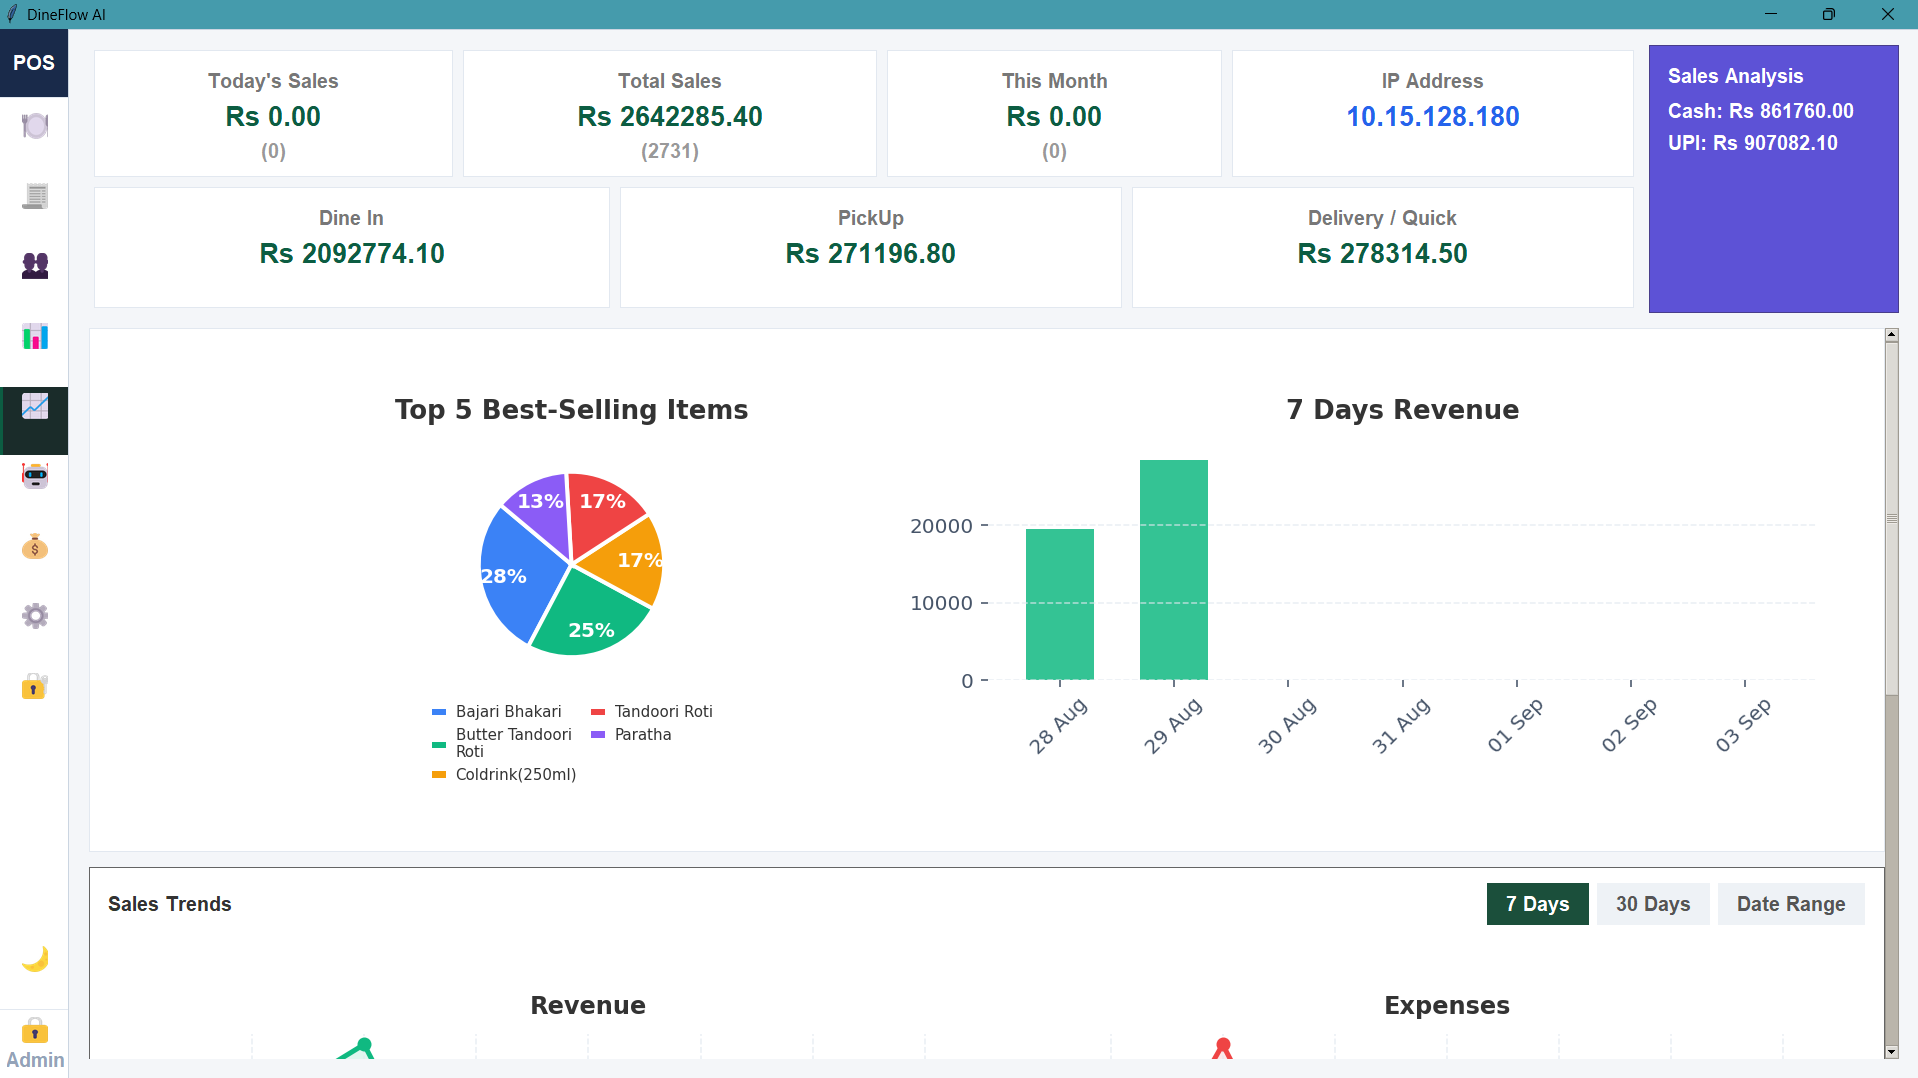Open the customers people icon in sidebar

pyautogui.click(x=35, y=266)
